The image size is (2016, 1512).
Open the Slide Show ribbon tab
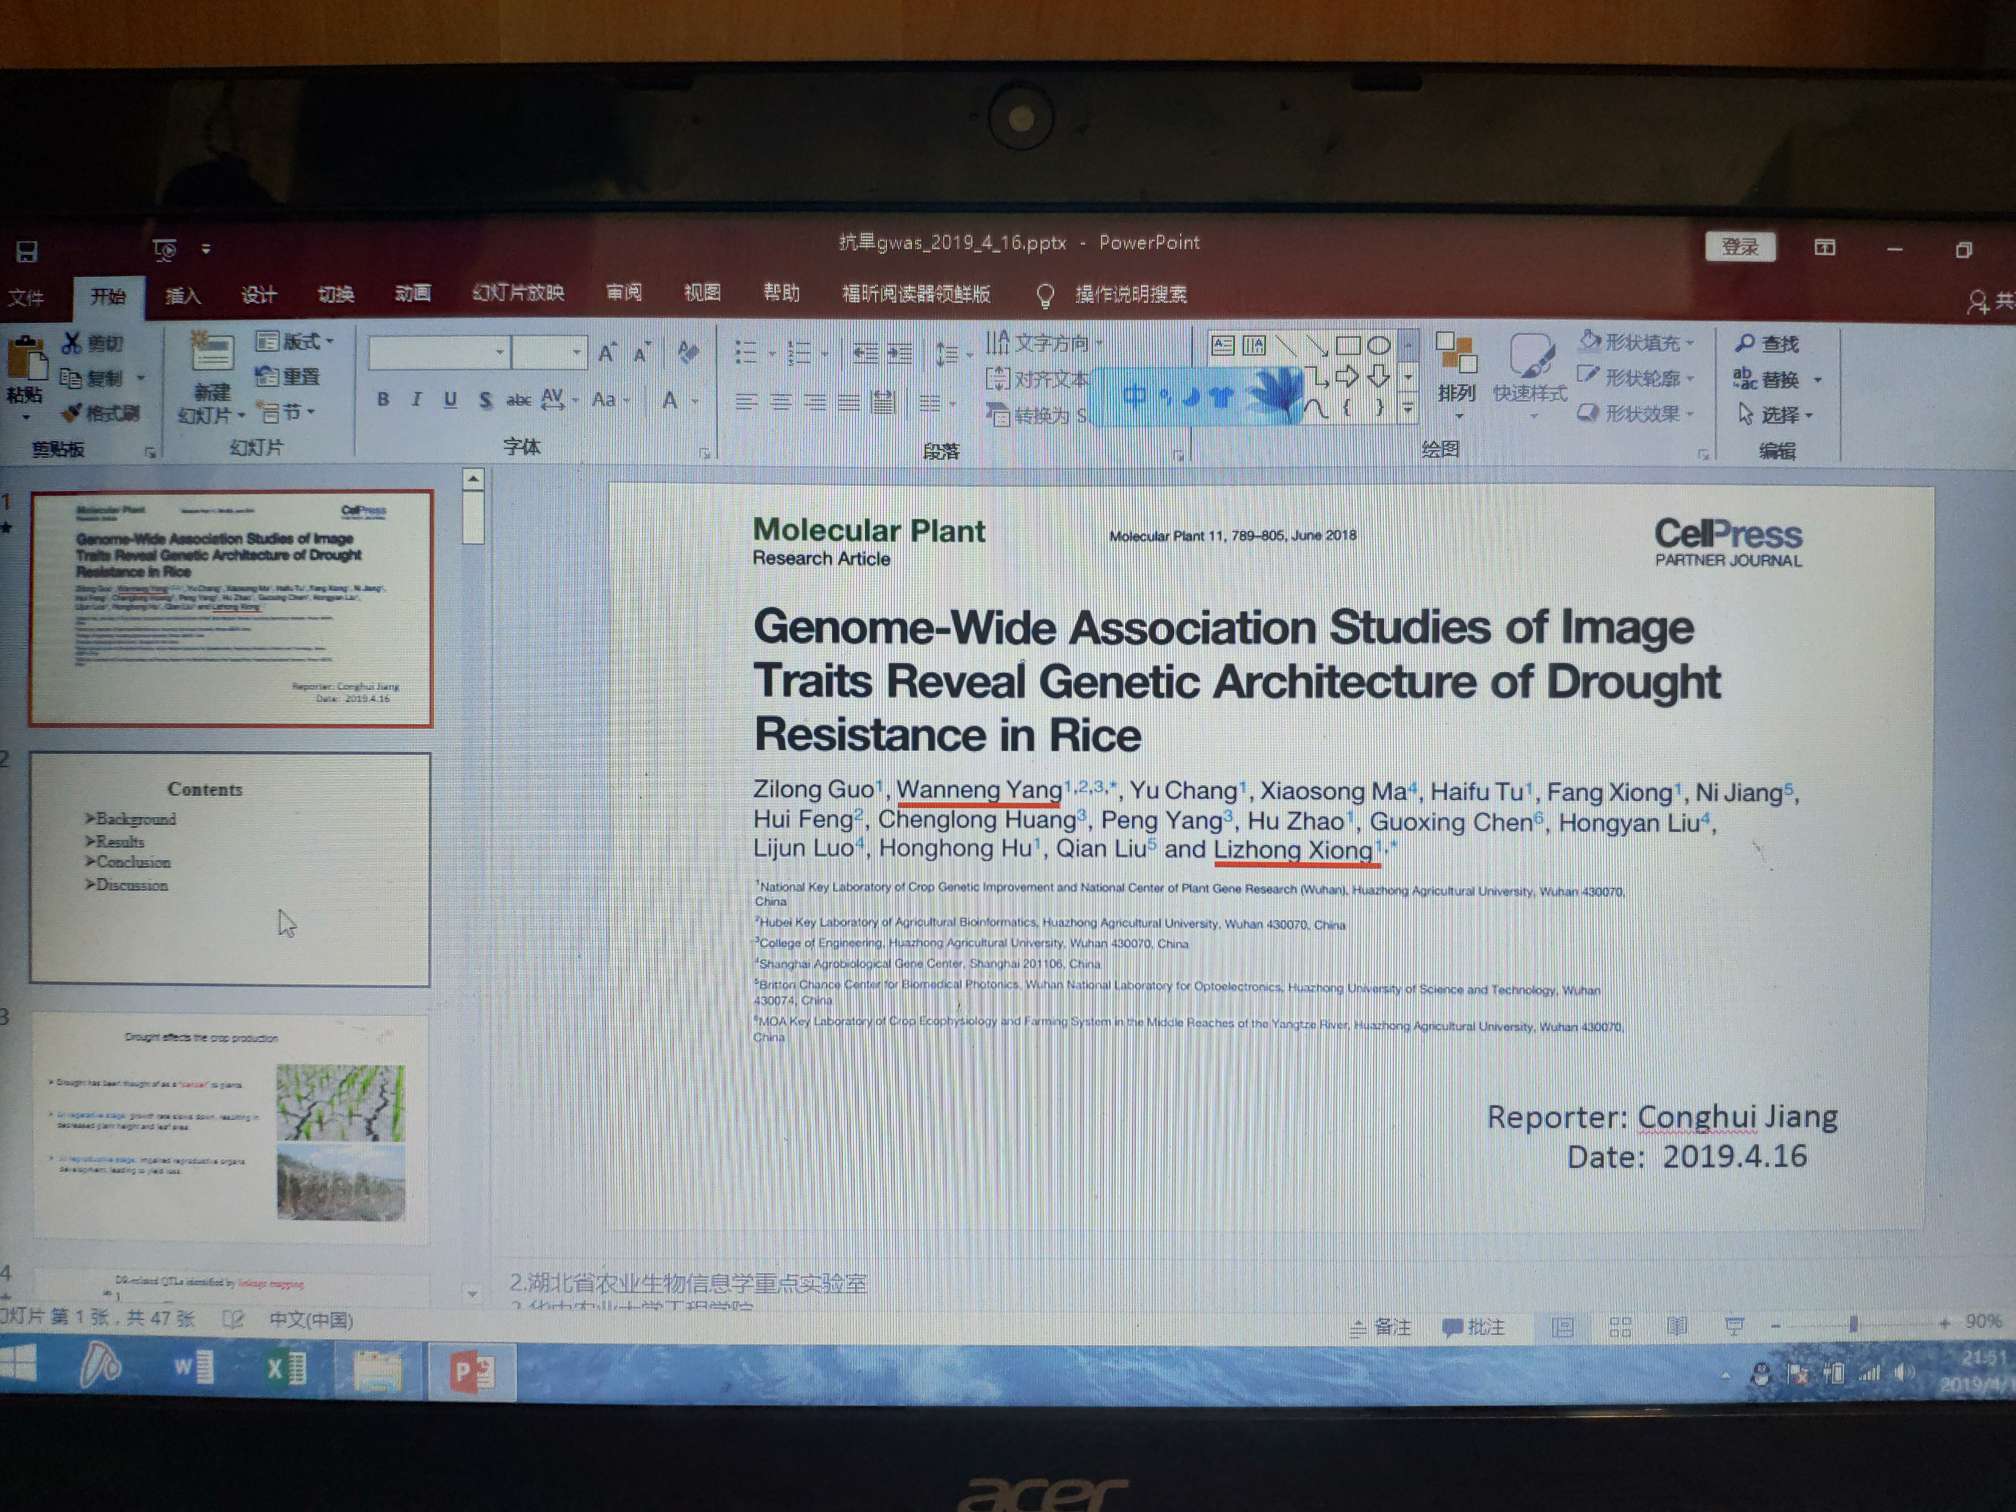(x=518, y=293)
